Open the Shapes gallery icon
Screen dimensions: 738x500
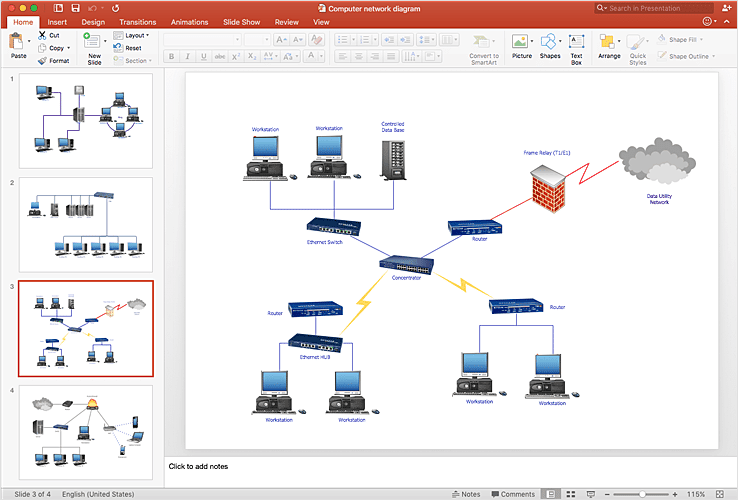[x=548, y=41]
